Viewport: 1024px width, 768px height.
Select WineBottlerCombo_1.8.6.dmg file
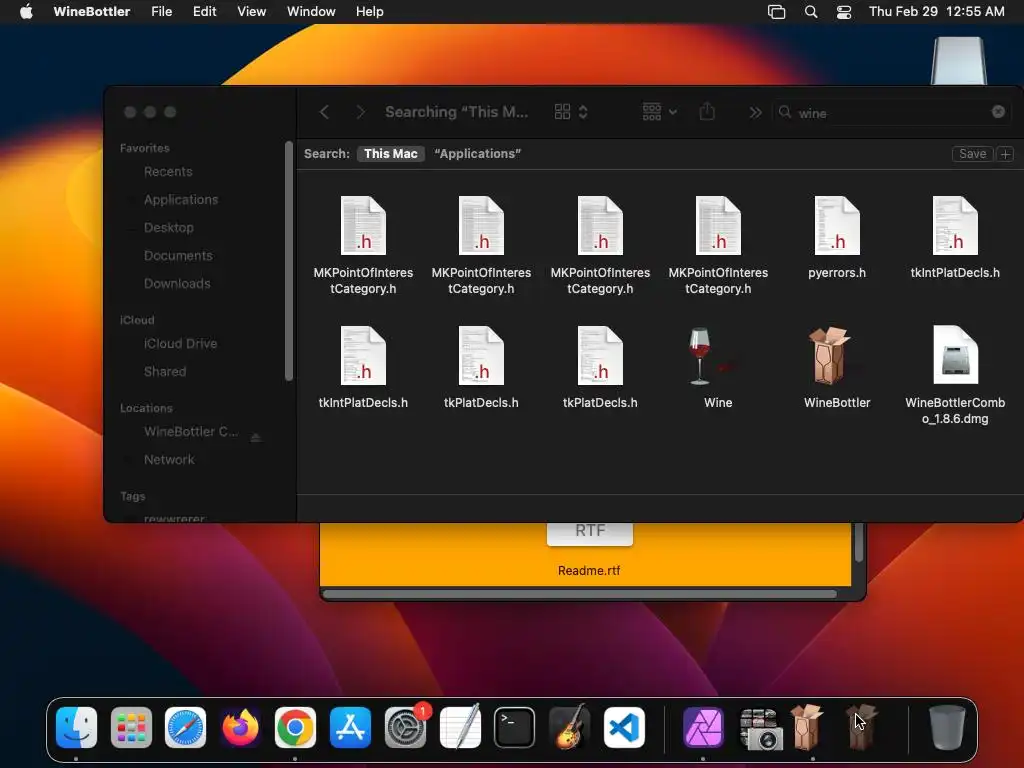pos(955,356)
